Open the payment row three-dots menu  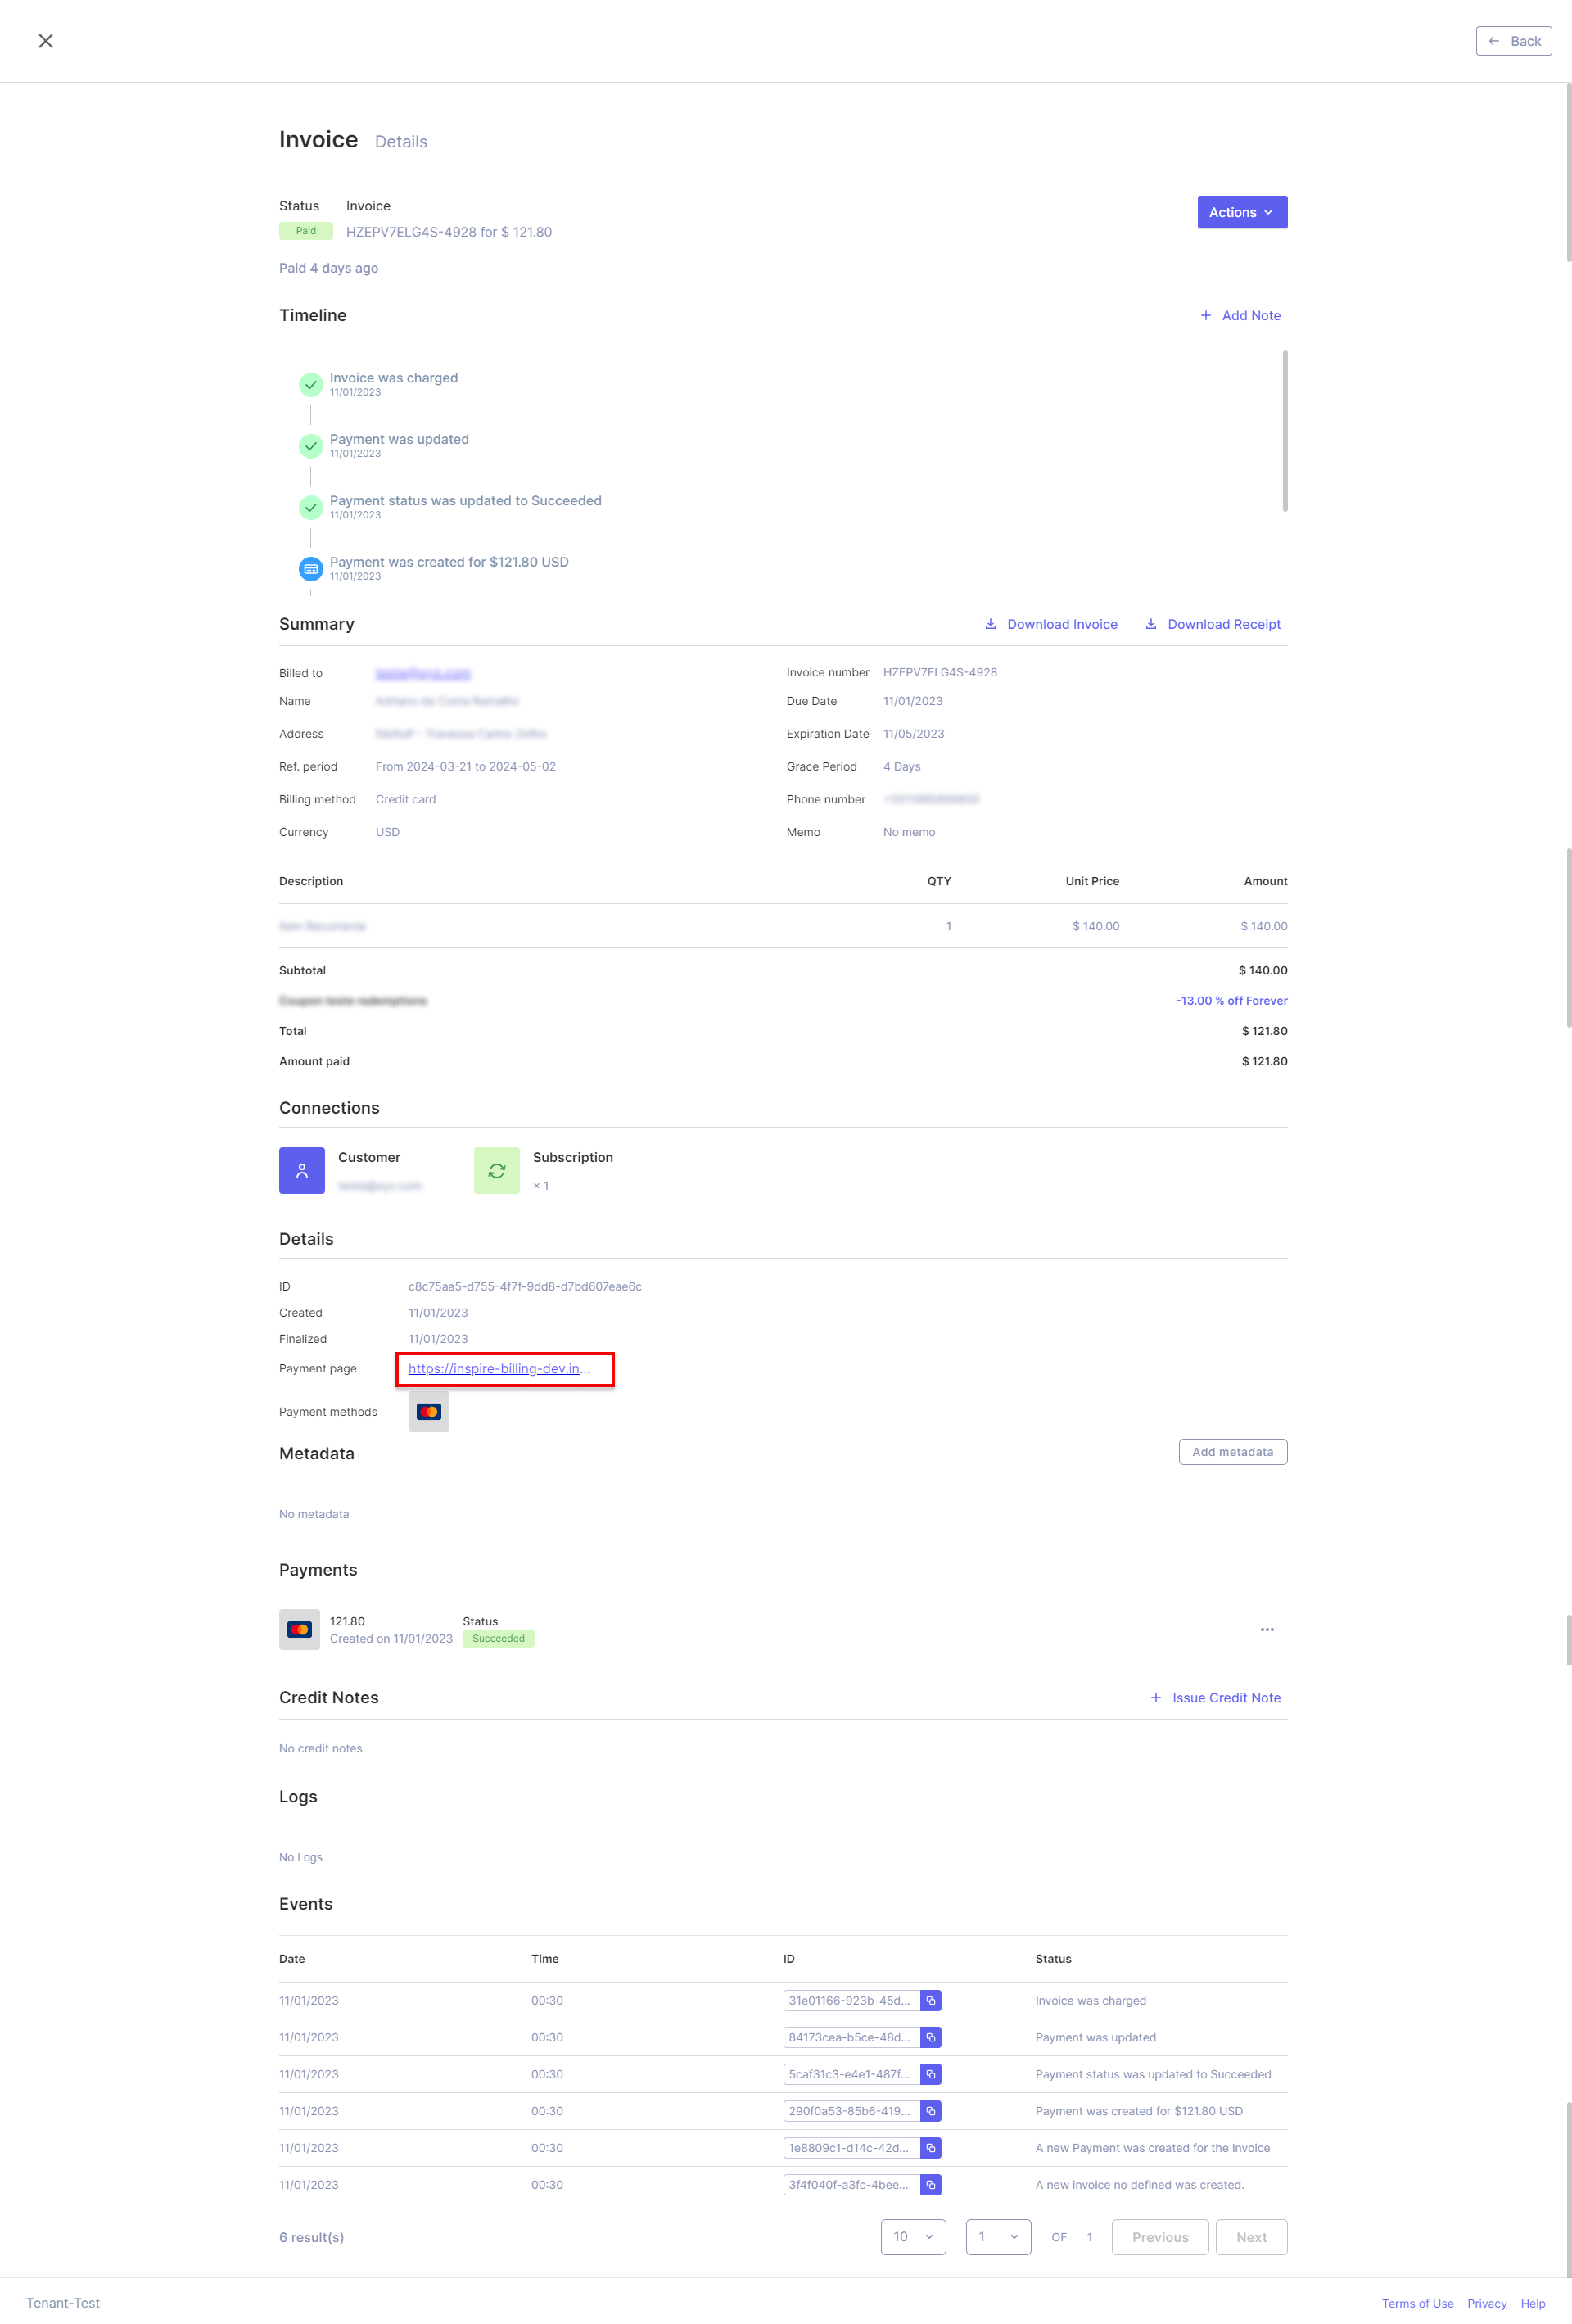point(1267,1630)
